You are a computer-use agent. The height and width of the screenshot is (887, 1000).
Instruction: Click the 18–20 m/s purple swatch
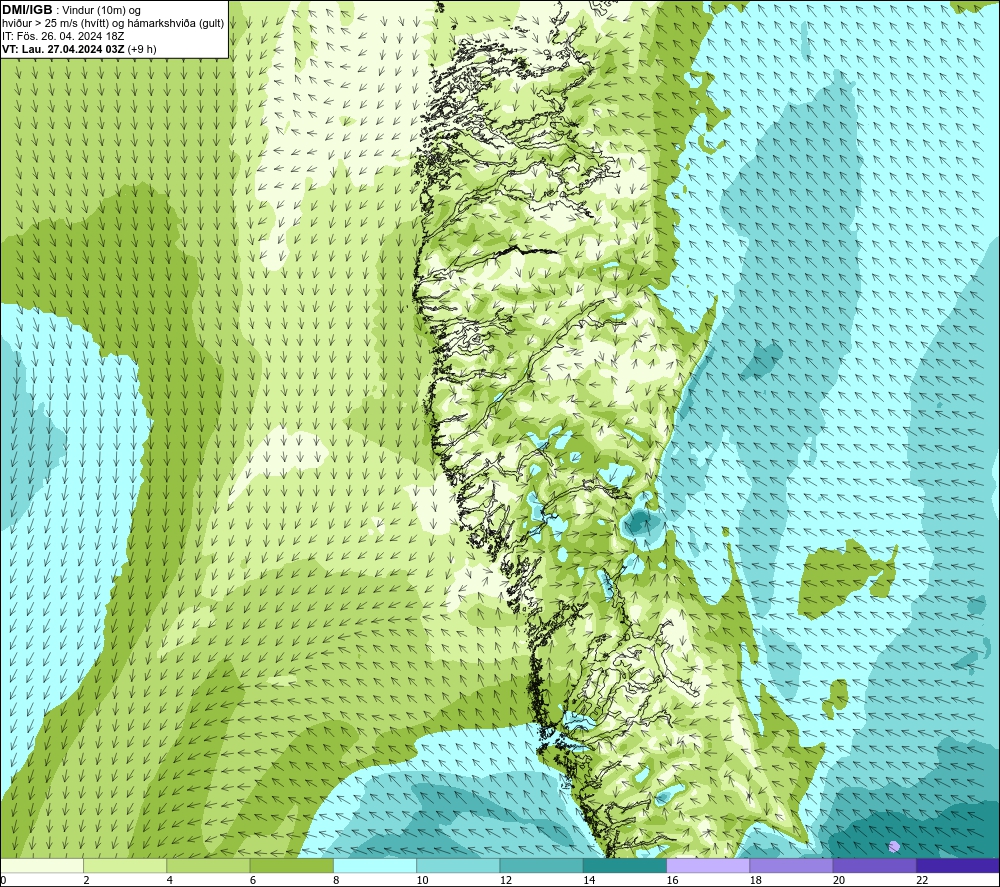tap(791, 865)
